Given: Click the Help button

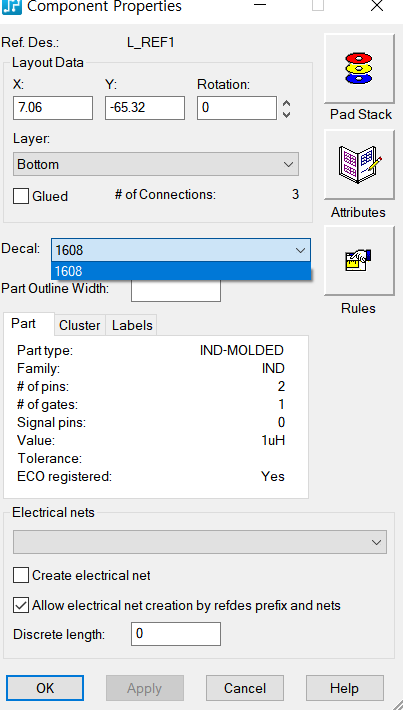Looking at the screenshot, I should coord(345,688).
